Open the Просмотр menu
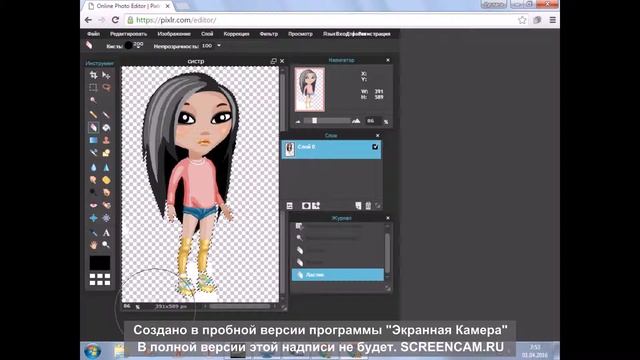The image size is (640, 360). click(x=300, y=34)
